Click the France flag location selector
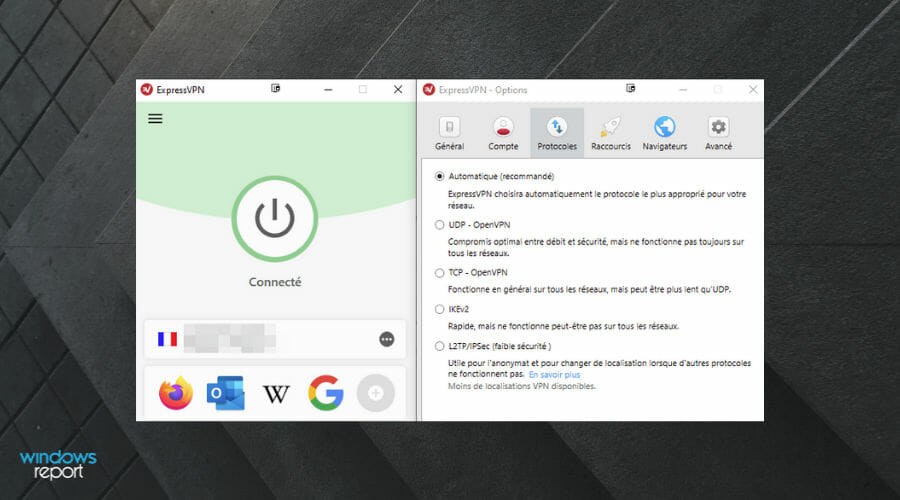The width and height of the screenshot is (900, 500). coord(167,340)
